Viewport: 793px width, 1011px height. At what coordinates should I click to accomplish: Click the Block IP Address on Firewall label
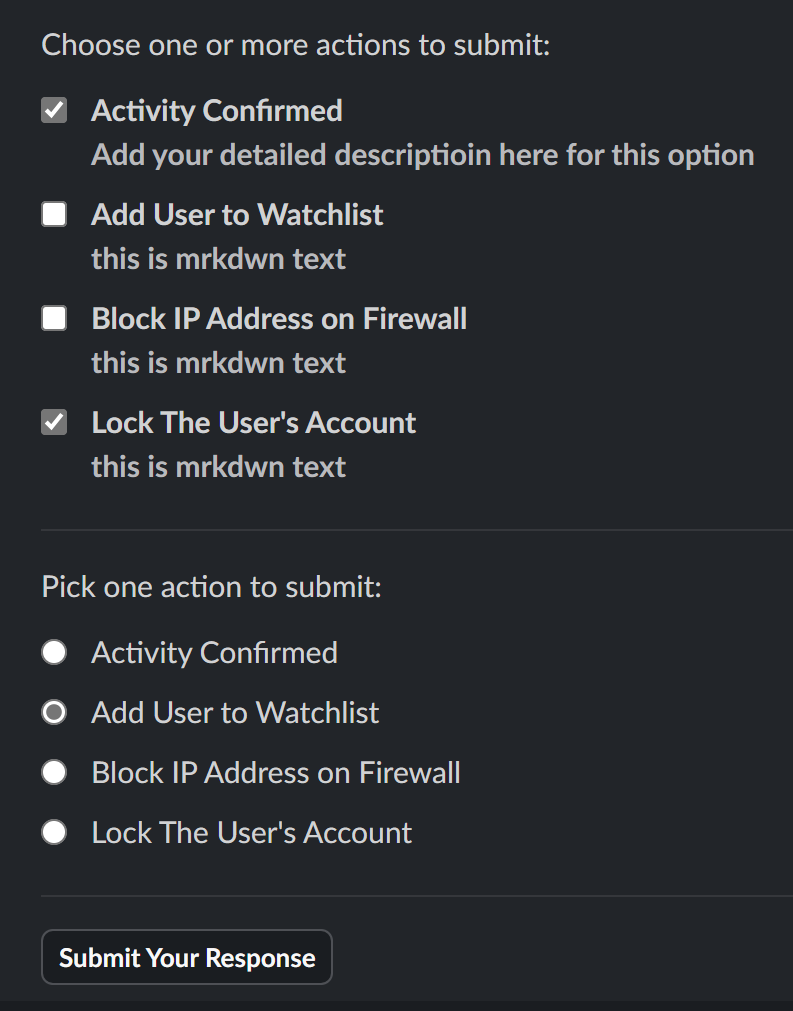coord(280,318)
